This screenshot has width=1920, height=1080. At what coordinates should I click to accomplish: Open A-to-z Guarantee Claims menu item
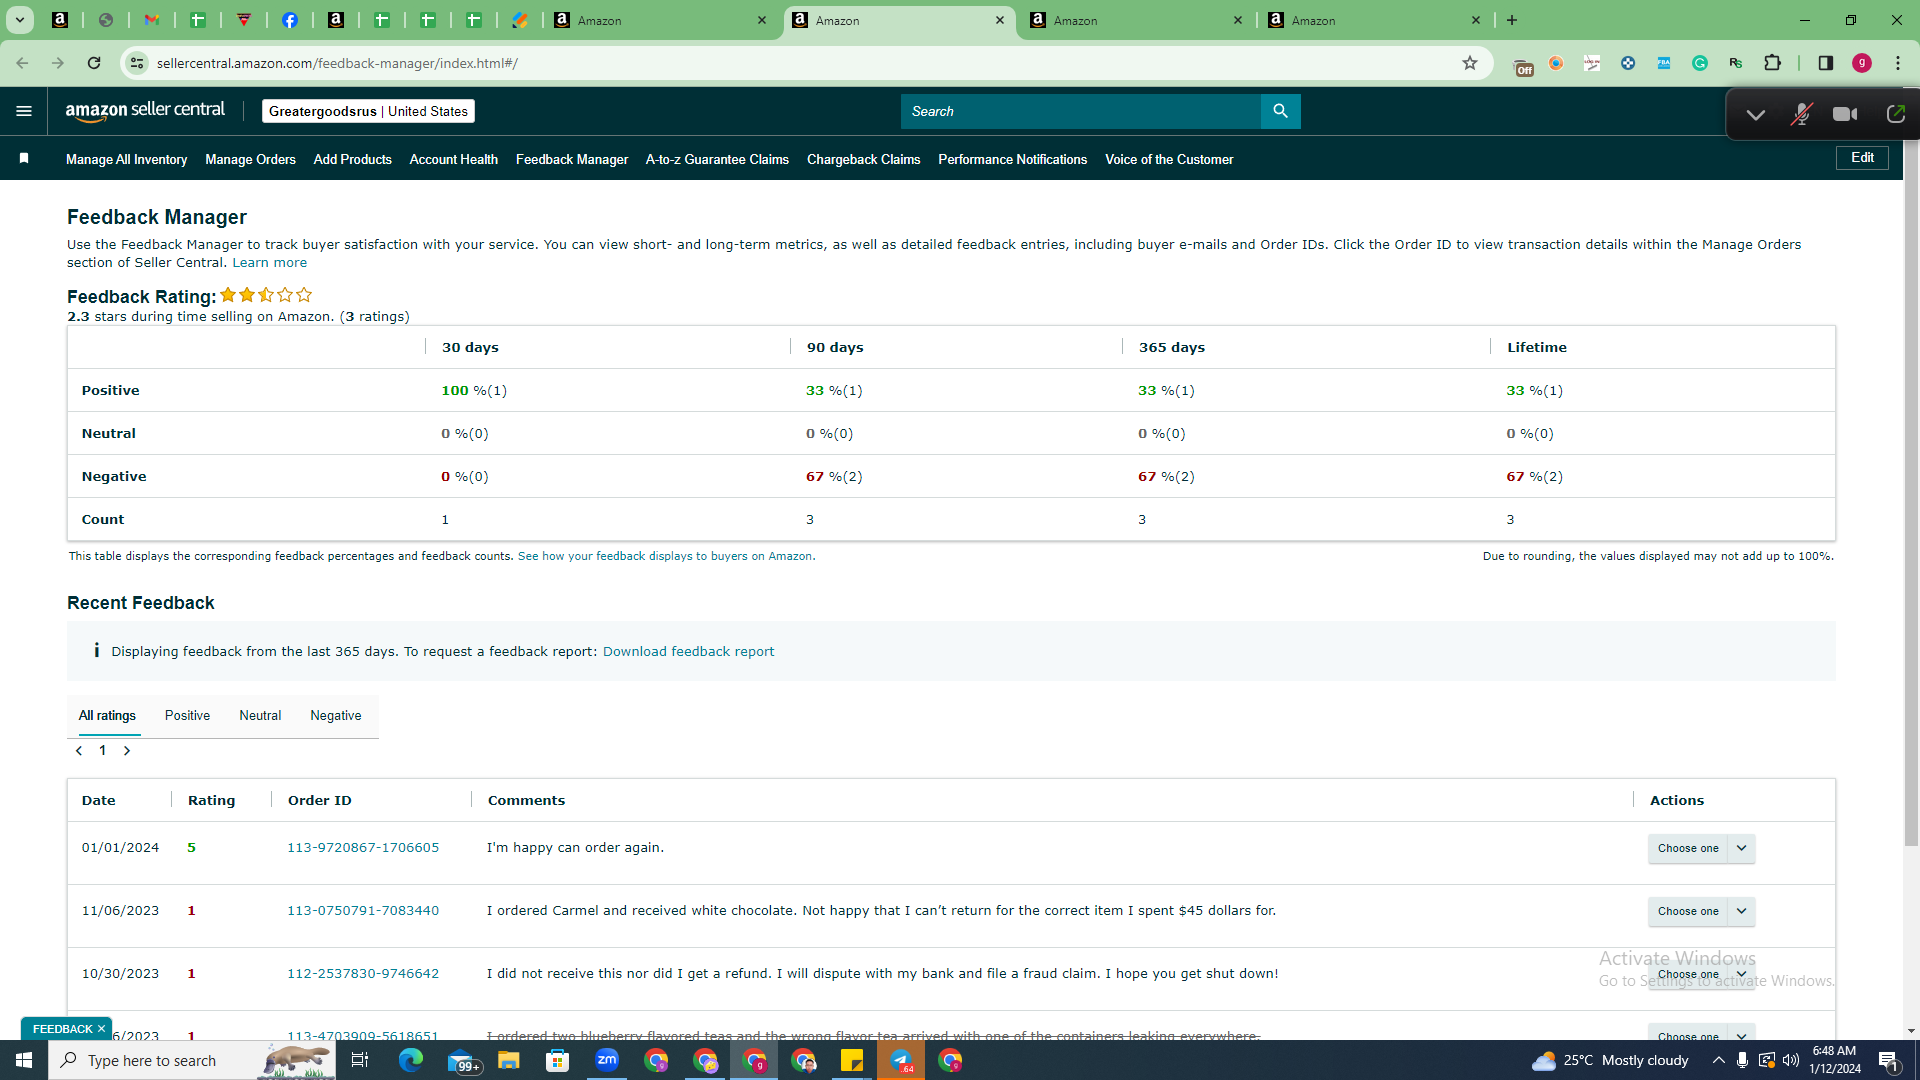717,159
